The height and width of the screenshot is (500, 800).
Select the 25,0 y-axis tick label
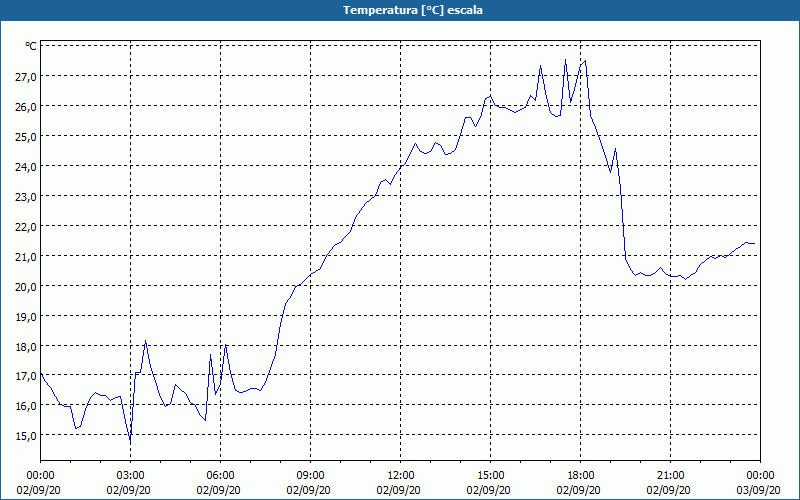[26, 137]
